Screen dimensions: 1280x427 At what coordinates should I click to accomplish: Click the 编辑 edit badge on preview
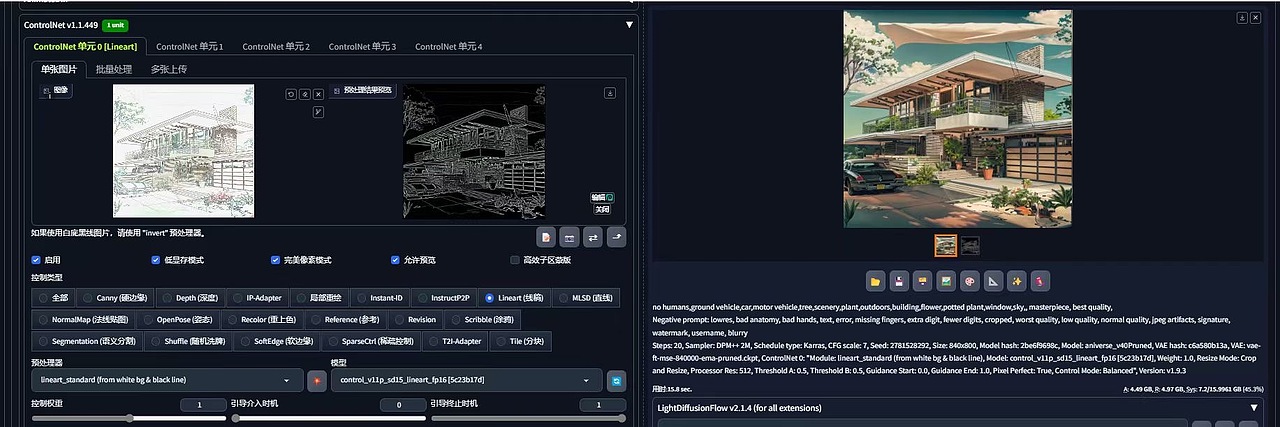(x=601, y=198)
